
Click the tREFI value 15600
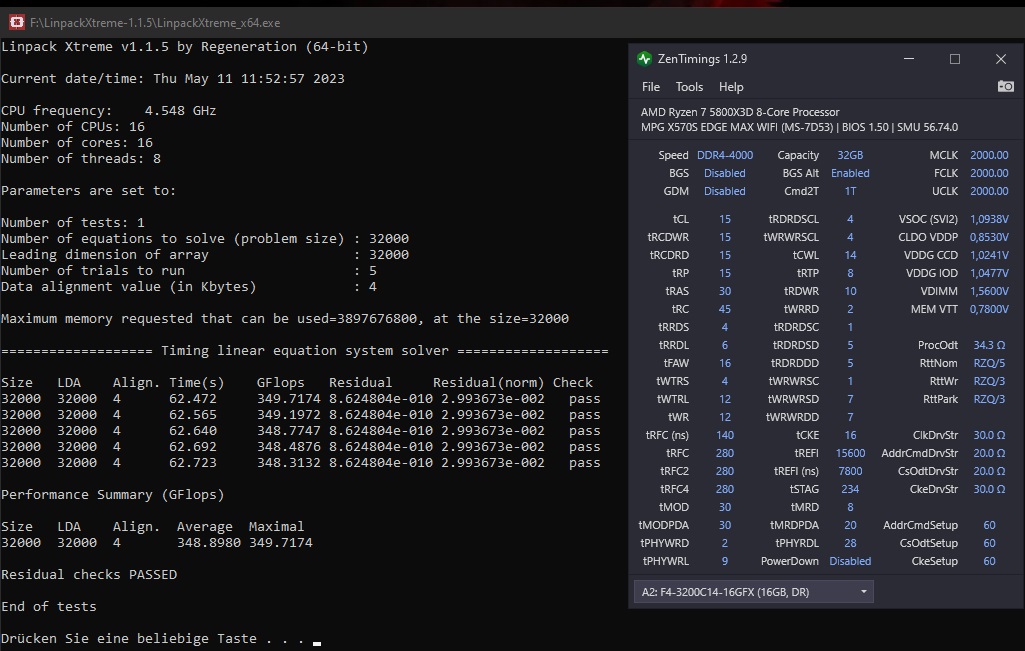tap(850, 453)
